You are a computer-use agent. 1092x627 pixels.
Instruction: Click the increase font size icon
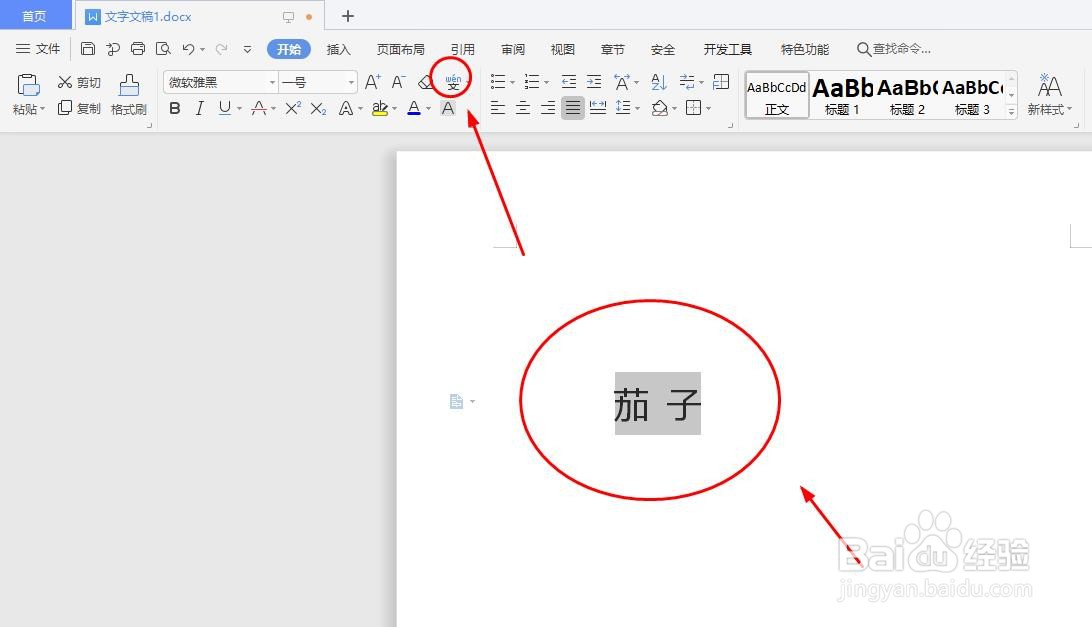(371, 82)
